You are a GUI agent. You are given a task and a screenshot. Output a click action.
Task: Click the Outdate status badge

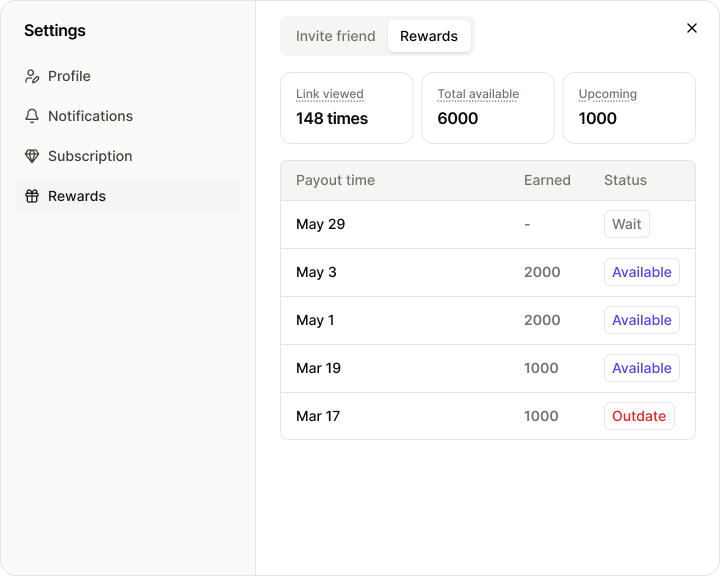coord(639,416)
